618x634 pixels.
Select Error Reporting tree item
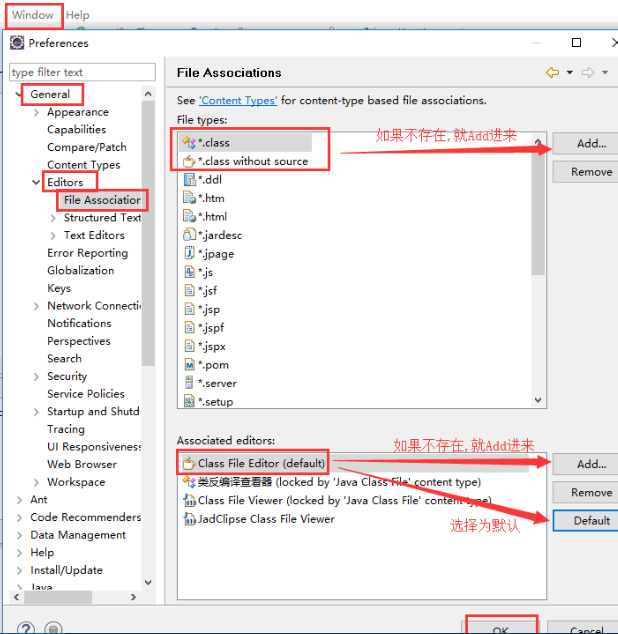pos(87,253)
